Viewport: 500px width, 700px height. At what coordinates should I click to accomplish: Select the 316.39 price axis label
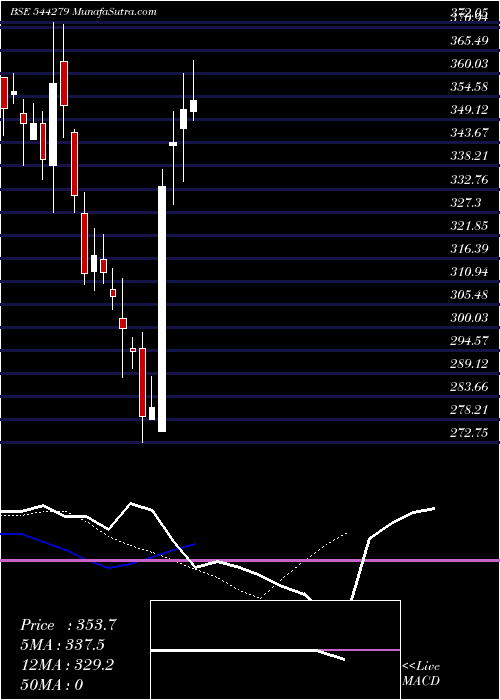[468, 249]
